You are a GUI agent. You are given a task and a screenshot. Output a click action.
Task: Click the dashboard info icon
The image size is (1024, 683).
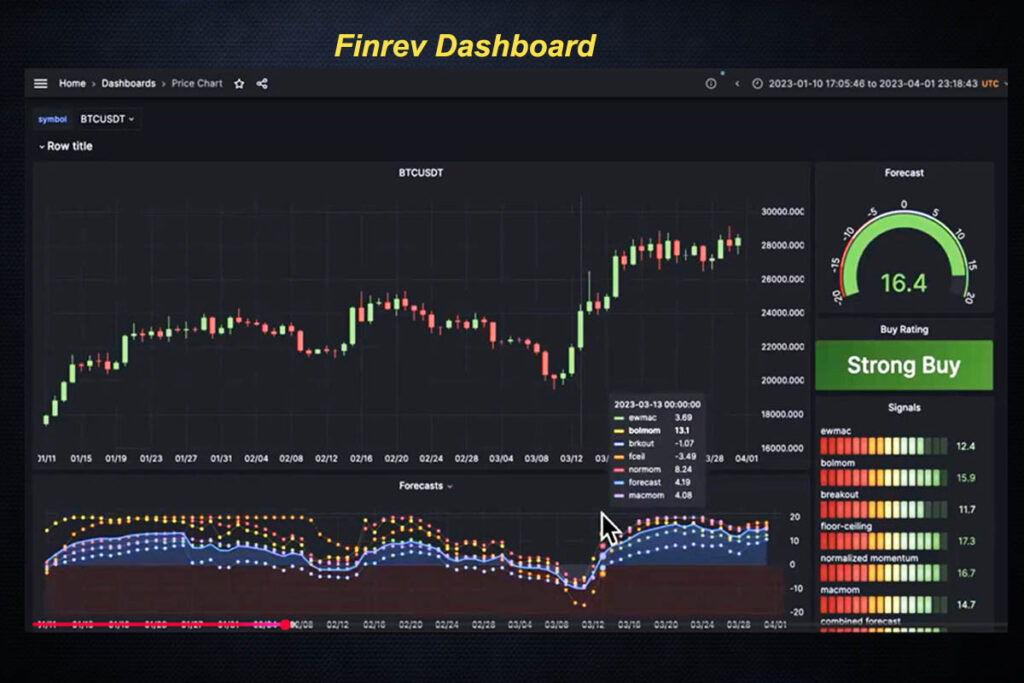pos(710,84)
